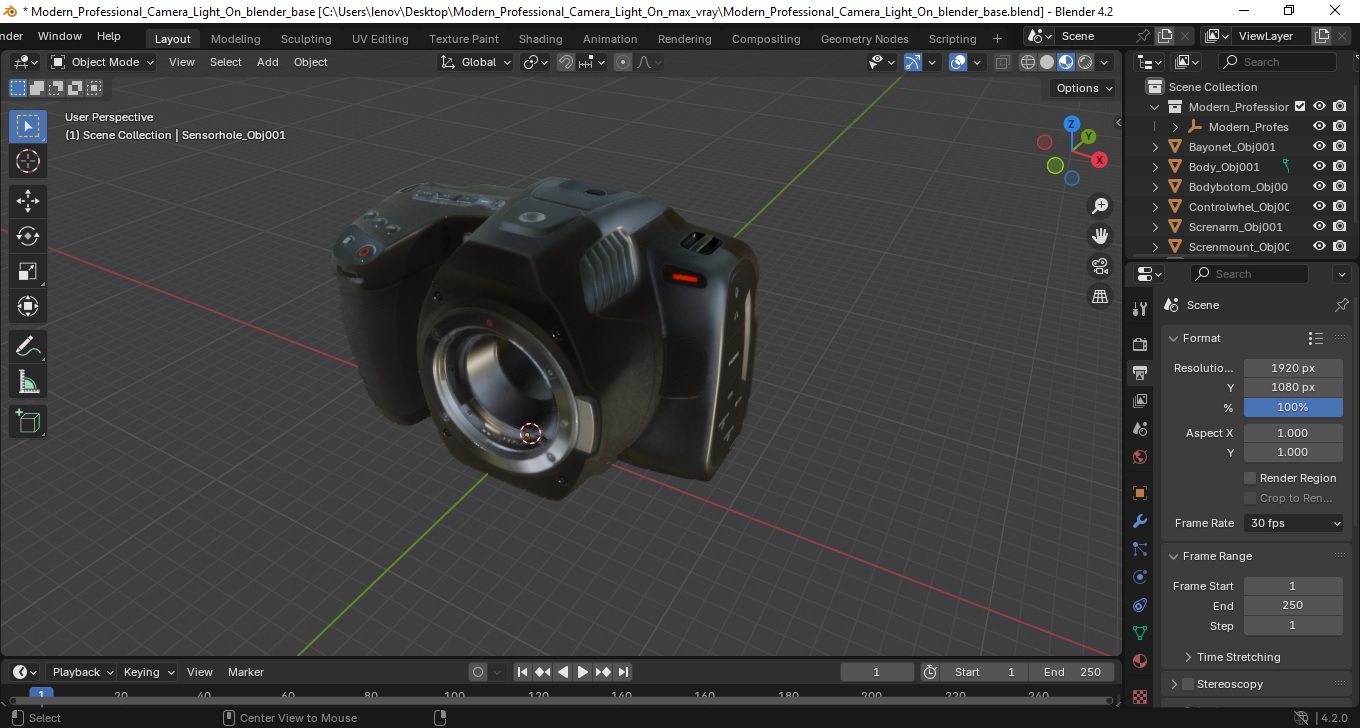
Task: Toggle proportional editing in header
Action: pos(623,62)
